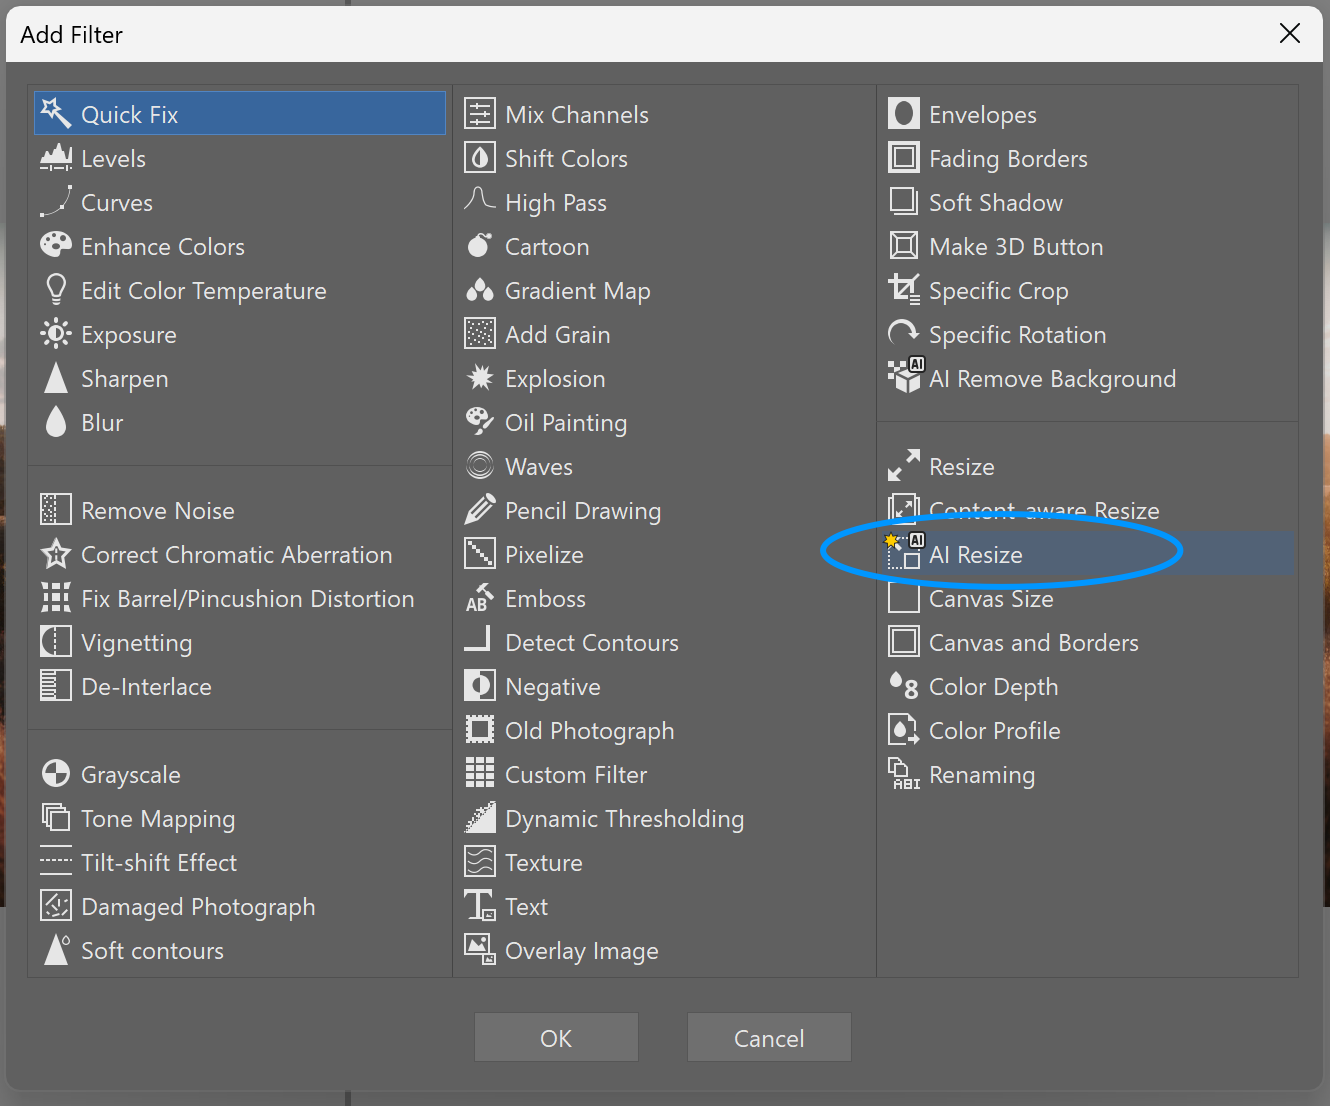Screen dimensions: 1330x1106
Task: Pick the Tilt-shift Effect filter
Action: click(x=158, y=863)
